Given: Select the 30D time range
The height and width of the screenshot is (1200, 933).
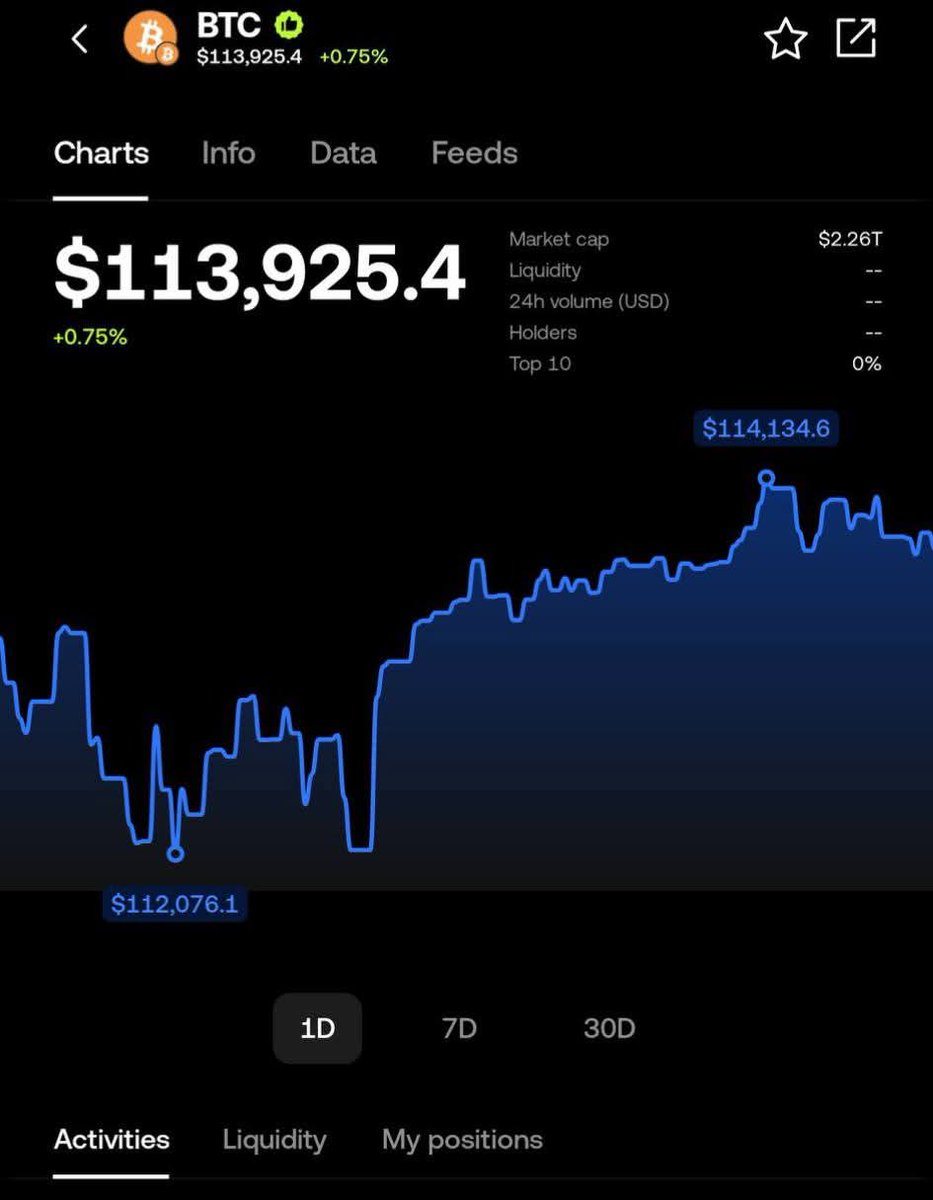Looking at the screenshot, I should [609, 1028].
